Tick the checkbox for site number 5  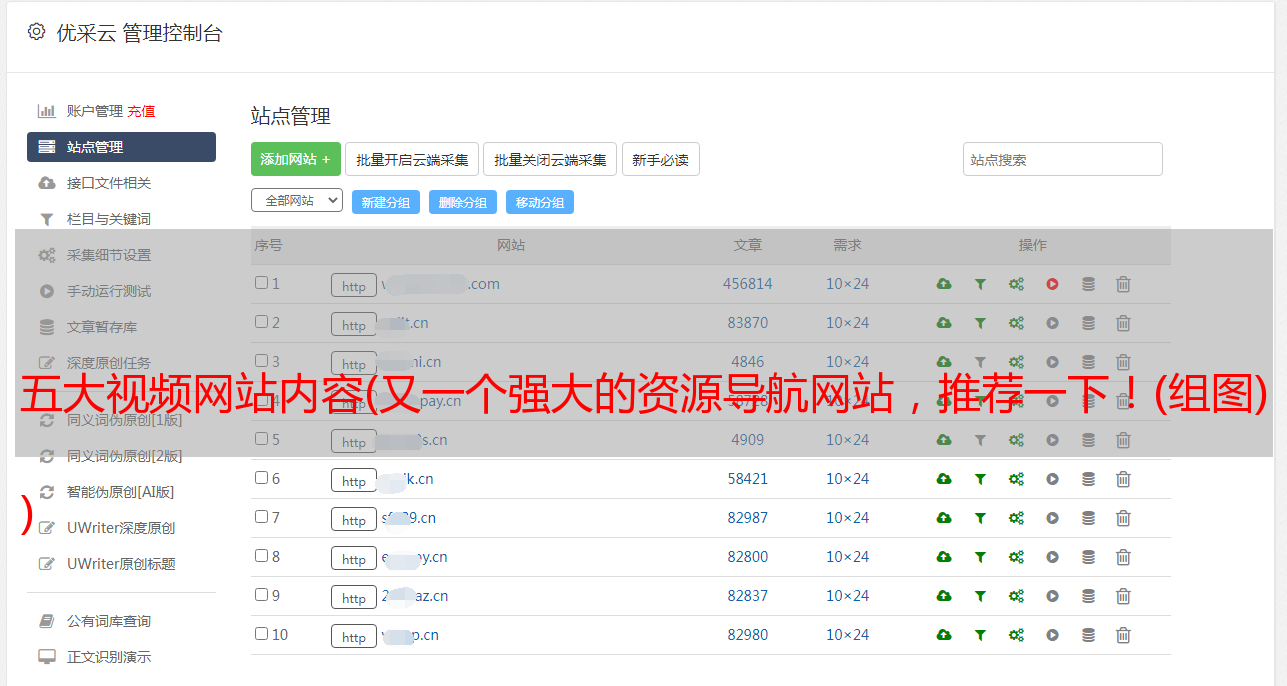coord(261,439)
